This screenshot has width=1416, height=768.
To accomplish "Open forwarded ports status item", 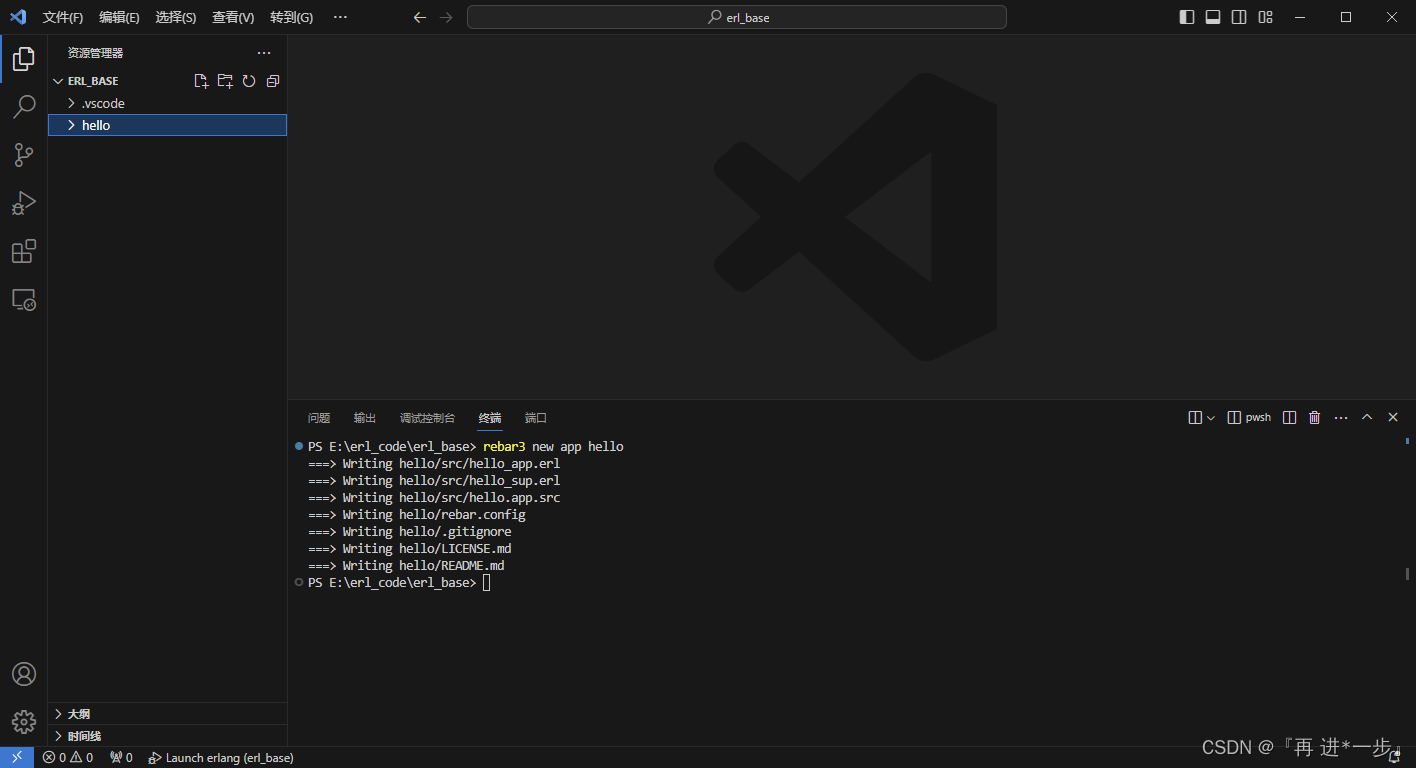I will tap(121, 758).
